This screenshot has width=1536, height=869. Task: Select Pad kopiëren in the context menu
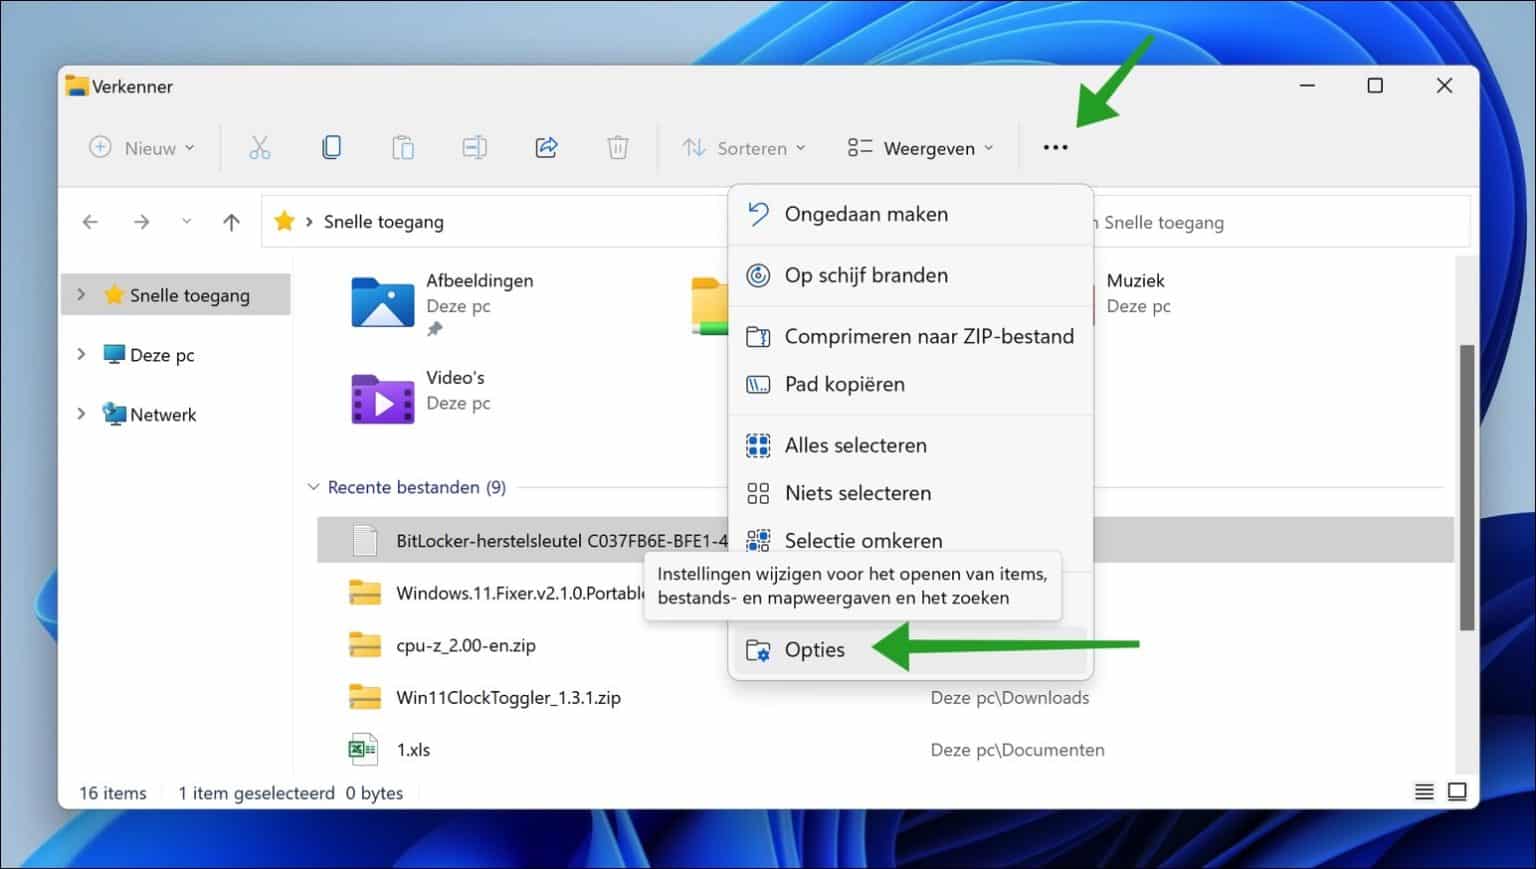[x=844, y=384]
